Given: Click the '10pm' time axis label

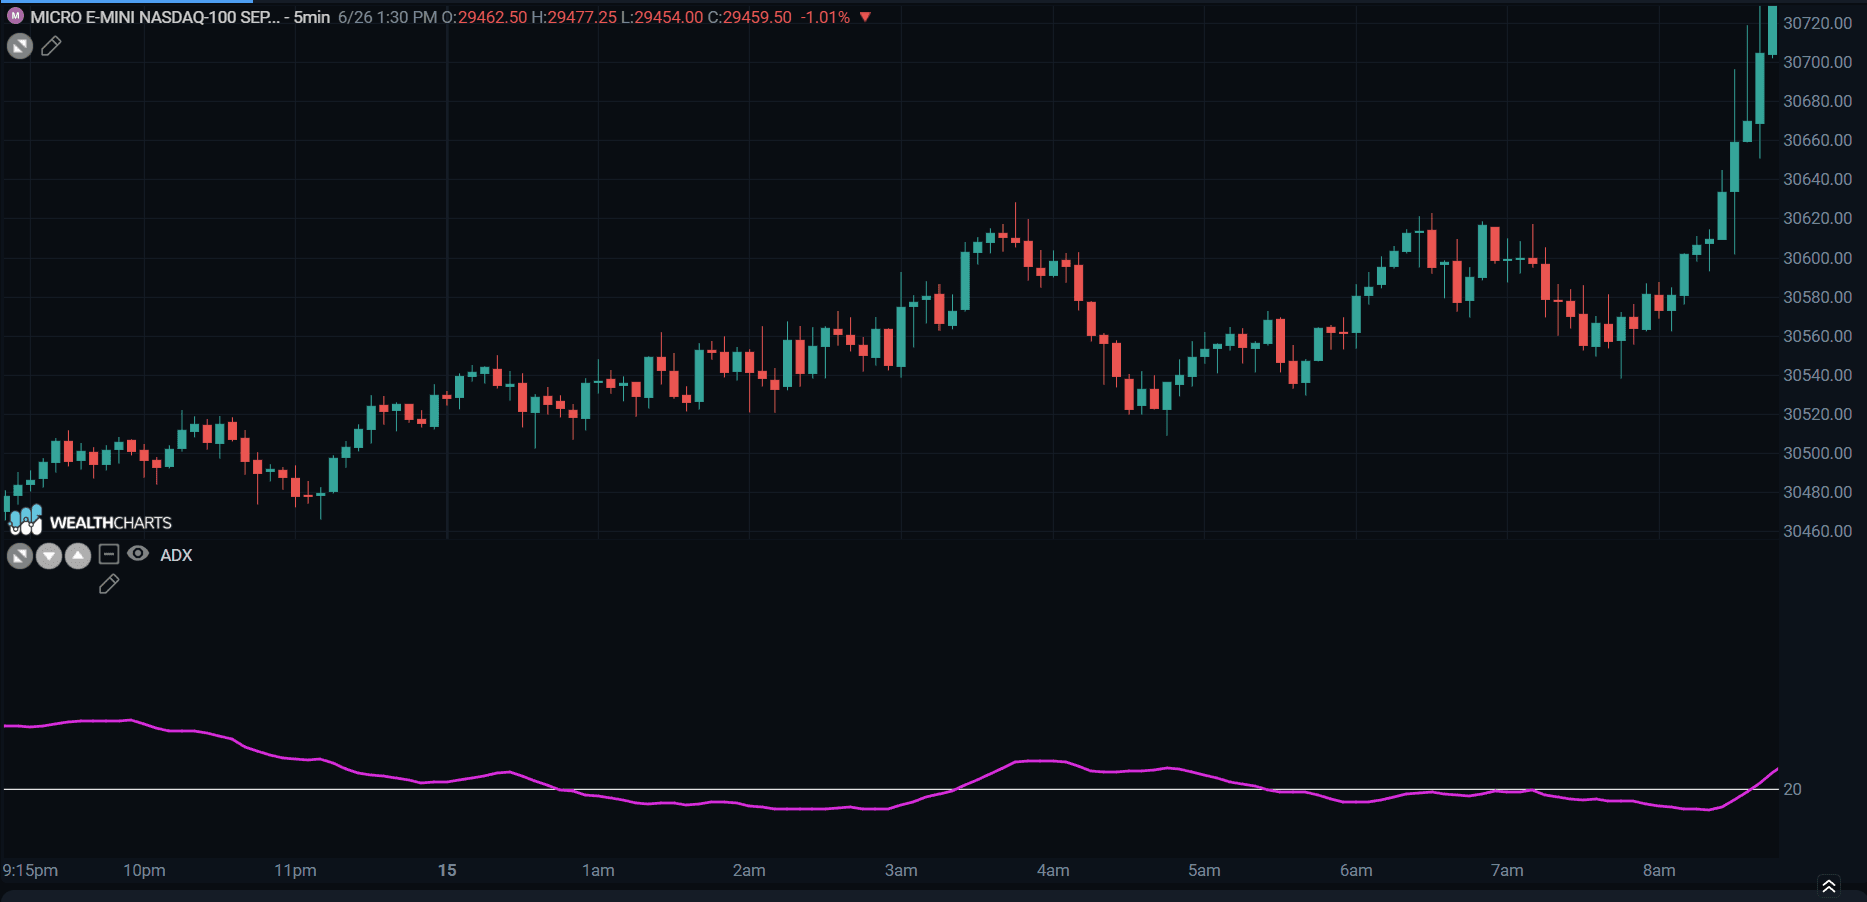Looking at the screenshot, I should pyautogui.click(x=144, y=870).
